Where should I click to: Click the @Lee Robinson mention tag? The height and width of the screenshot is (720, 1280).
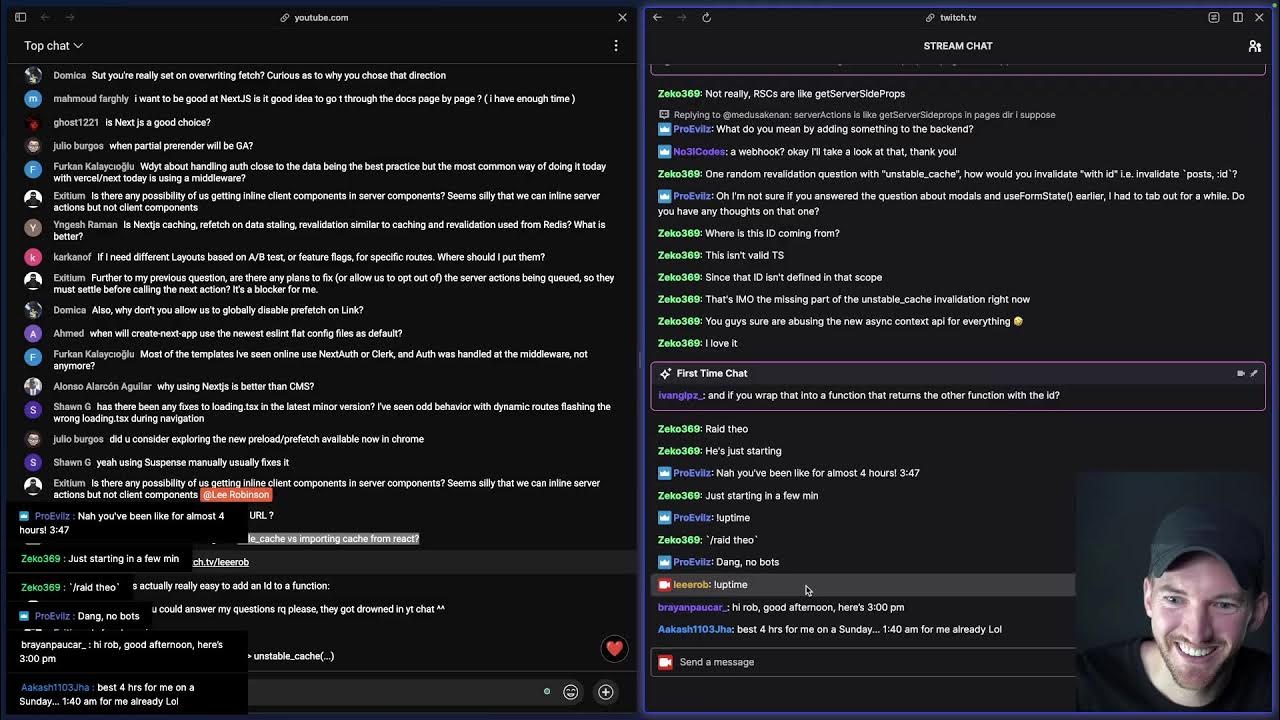[x=236, y=495]
